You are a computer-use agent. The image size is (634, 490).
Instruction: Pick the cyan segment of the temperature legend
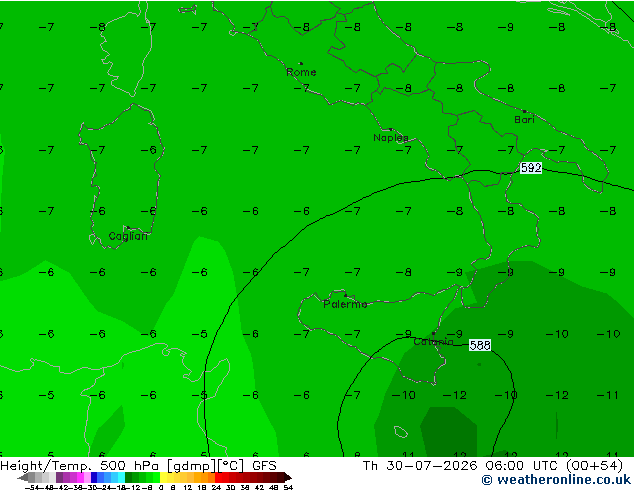[x=121, y=477]
